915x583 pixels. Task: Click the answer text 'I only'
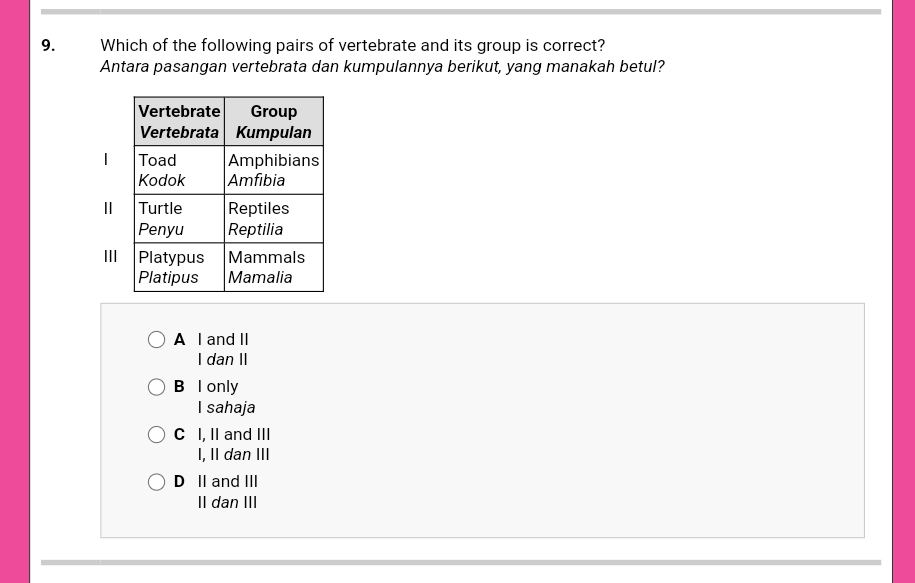[x=217, y=387]
